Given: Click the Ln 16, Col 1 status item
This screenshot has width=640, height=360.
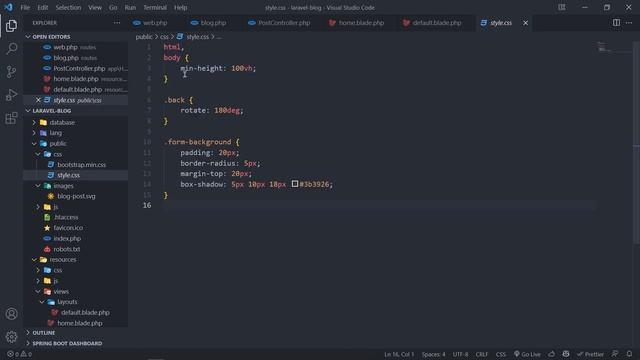Looking at the screenshot, I should coord(399,354).
